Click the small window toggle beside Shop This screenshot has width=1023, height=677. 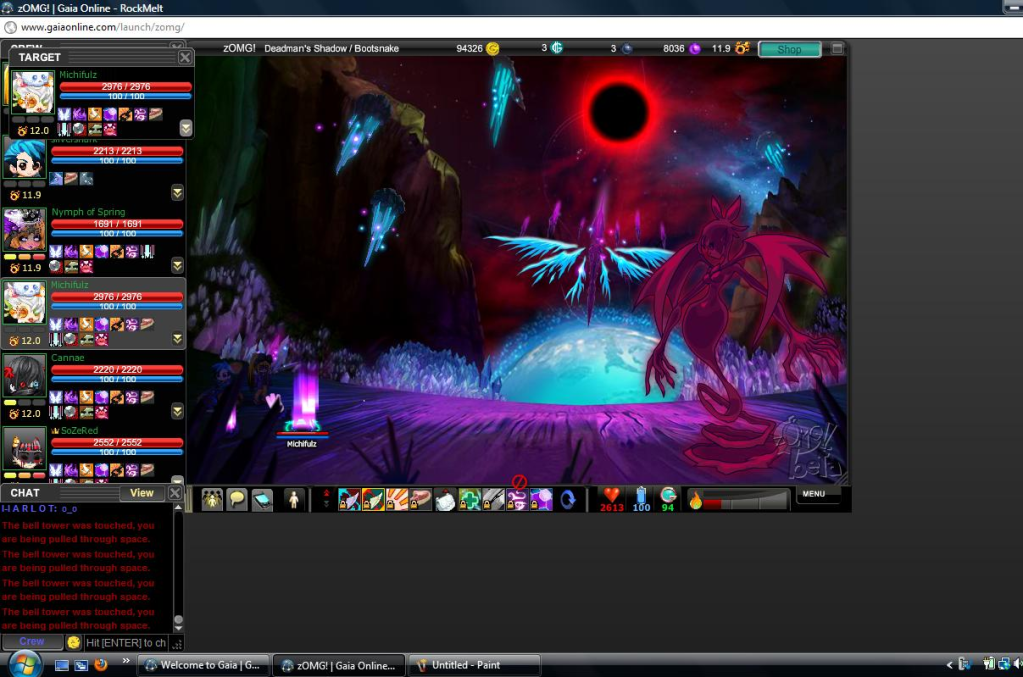point(837,48)
